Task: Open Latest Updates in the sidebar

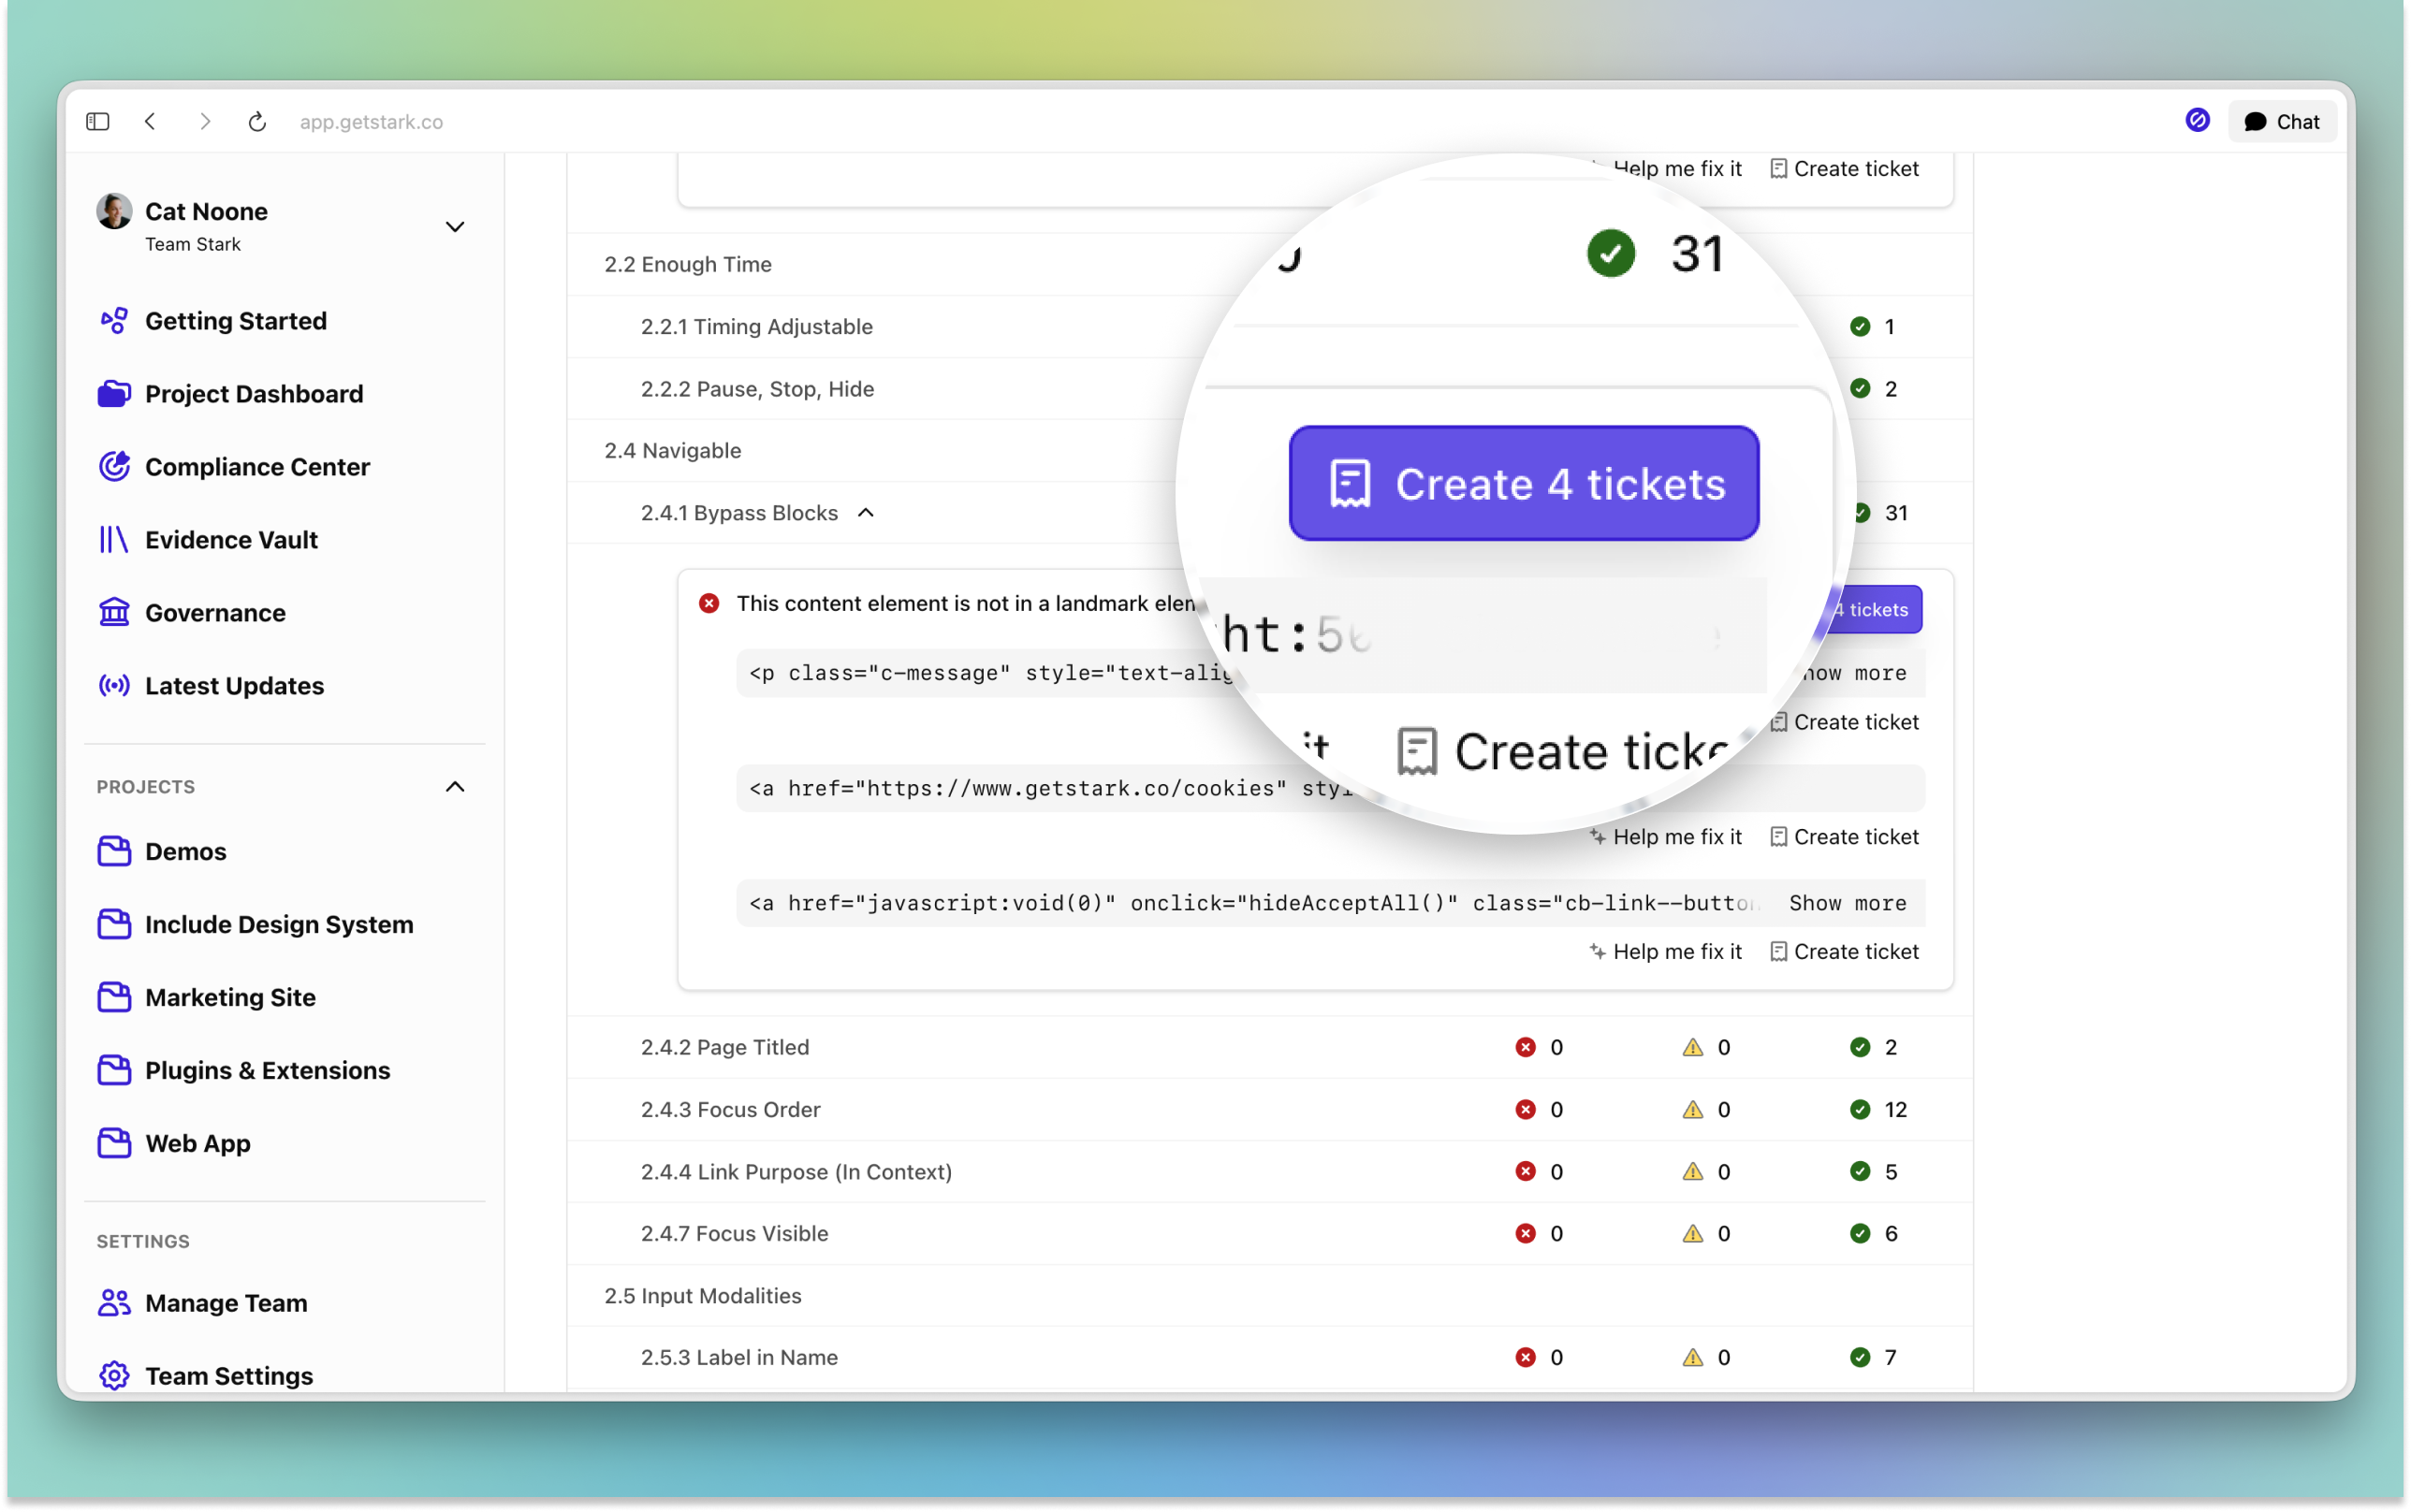Action: point(234,685)
